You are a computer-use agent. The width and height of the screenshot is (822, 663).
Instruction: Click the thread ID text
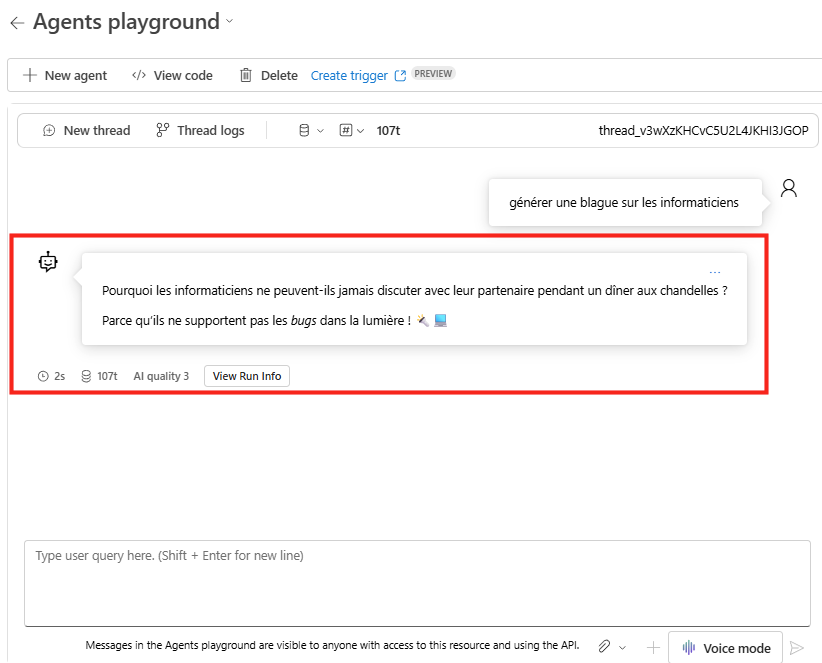tap(702, 130)
